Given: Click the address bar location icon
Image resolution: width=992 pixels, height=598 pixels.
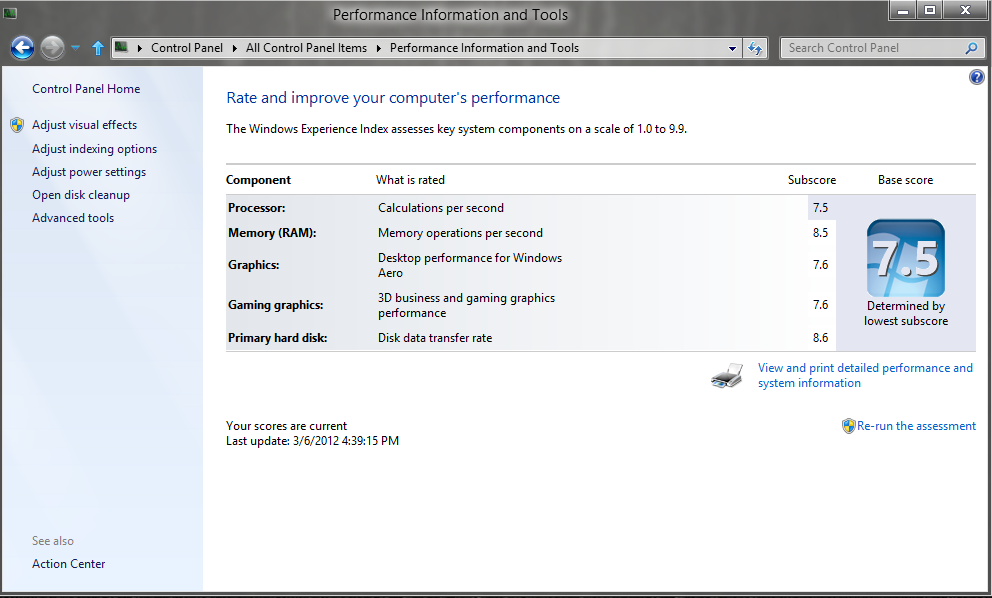Looking at the screenshot, I should click(x=121, y=47).
